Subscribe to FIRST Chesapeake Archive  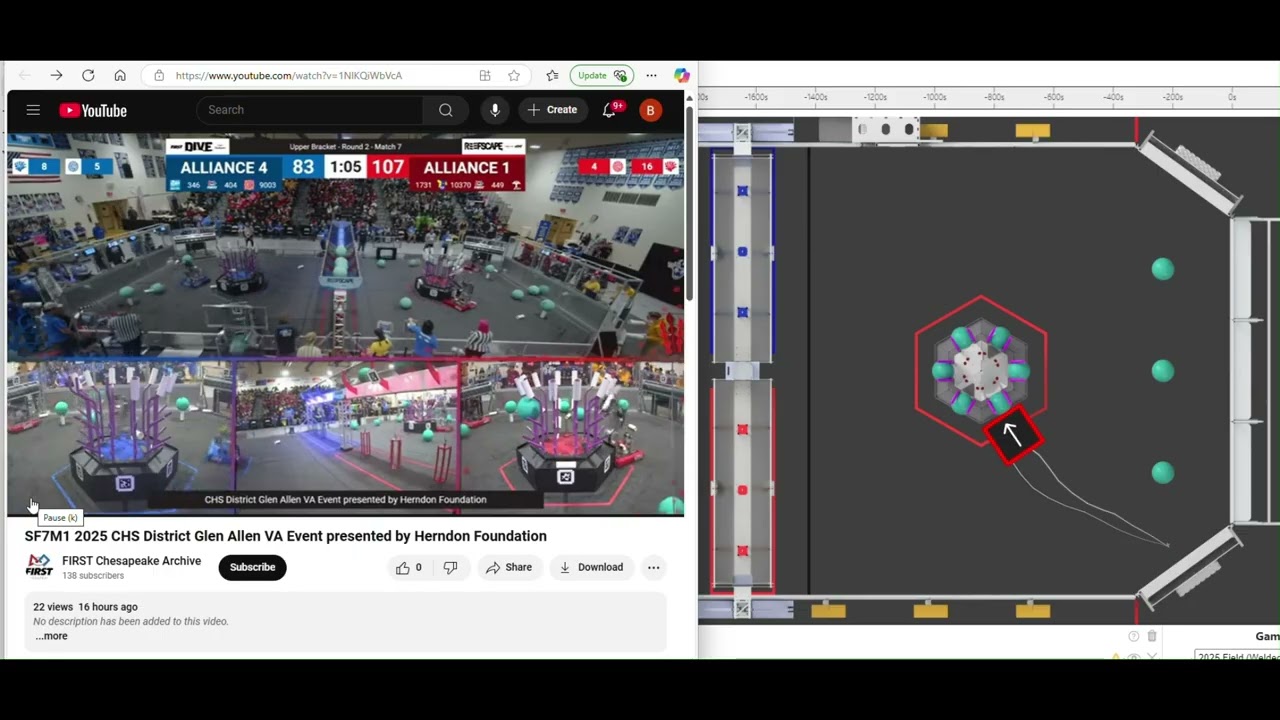(252, 567)
